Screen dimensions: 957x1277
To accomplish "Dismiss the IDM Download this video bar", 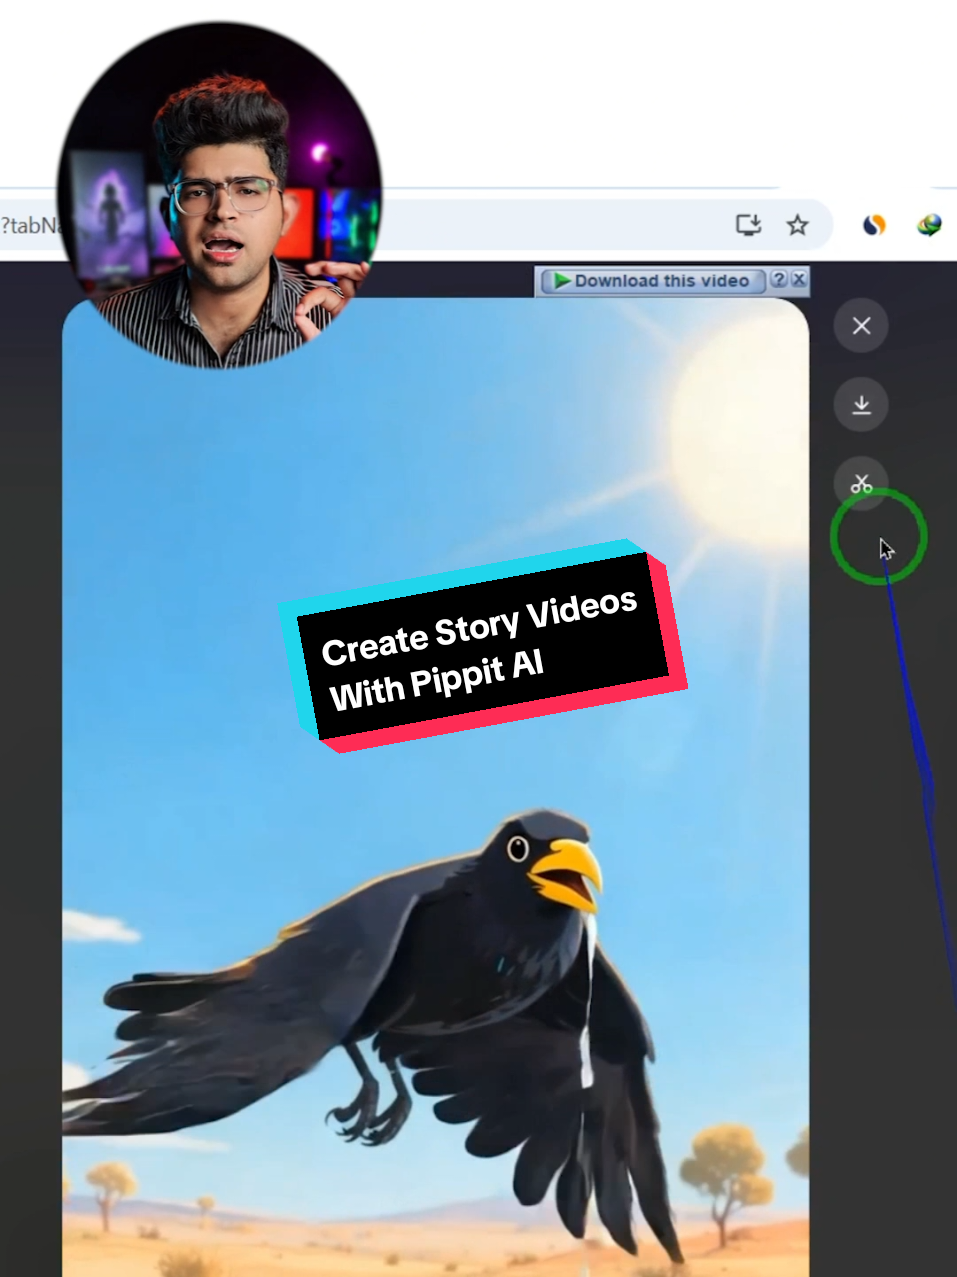I will tap(798, 280).
